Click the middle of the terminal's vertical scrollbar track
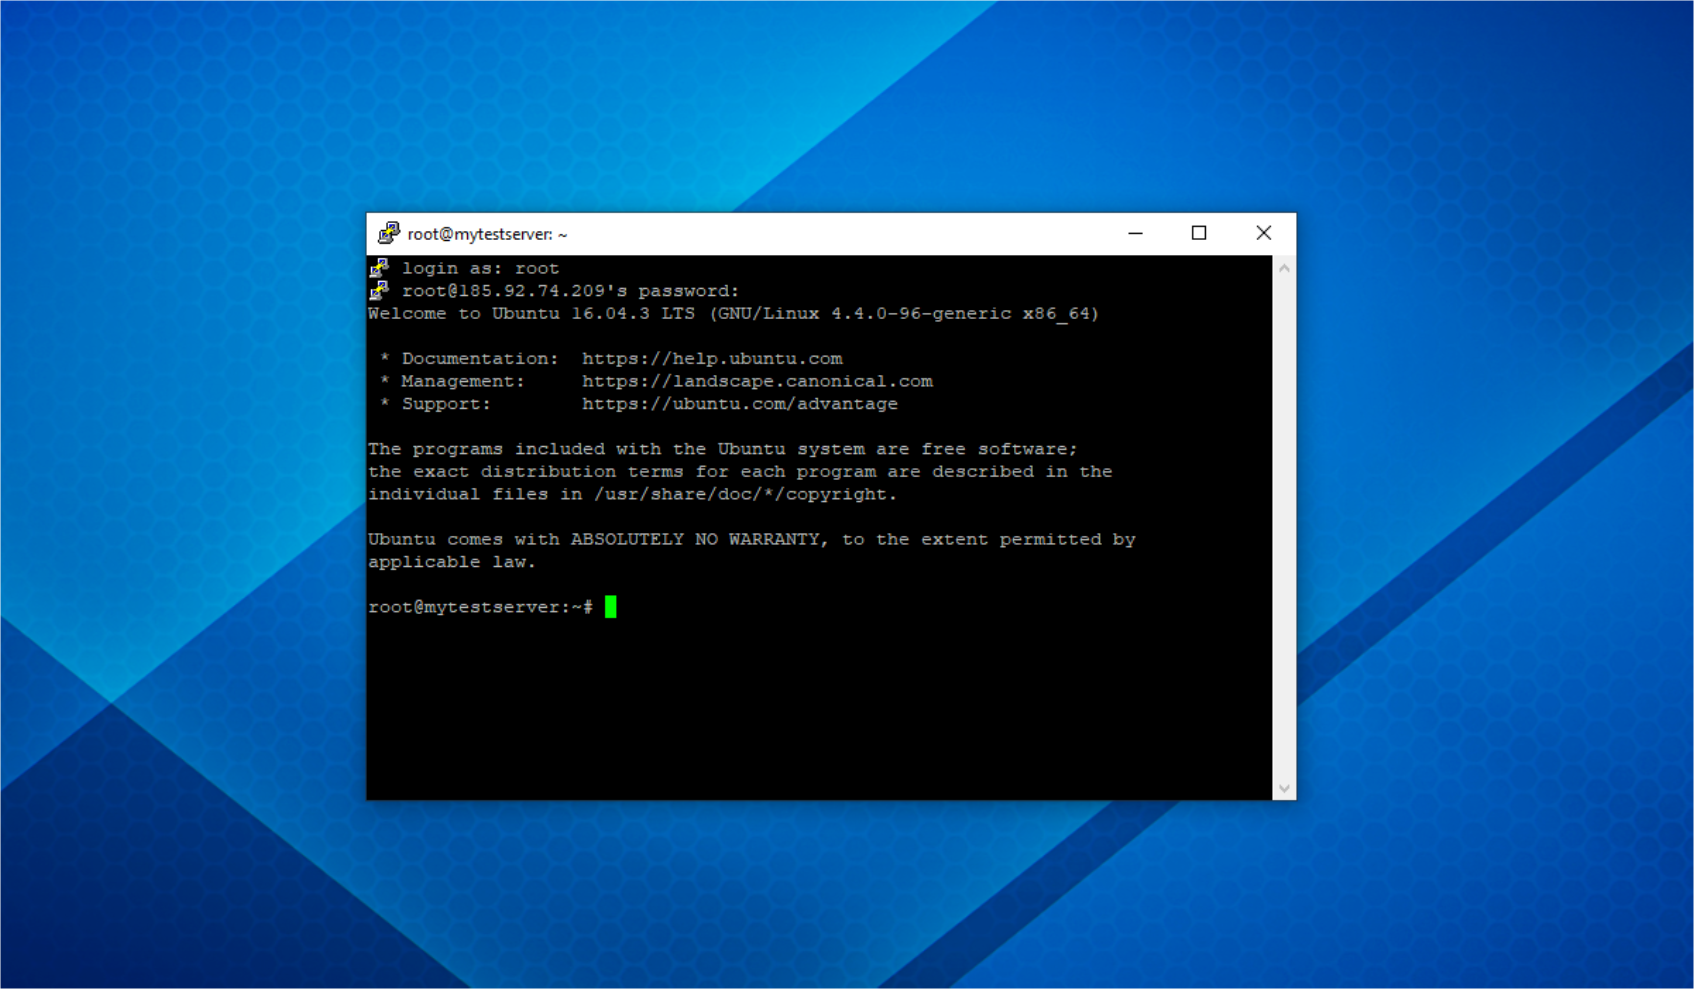The height and width of the screenshot is (989, 1694). pyautogui.click(x=1284, y=528)
